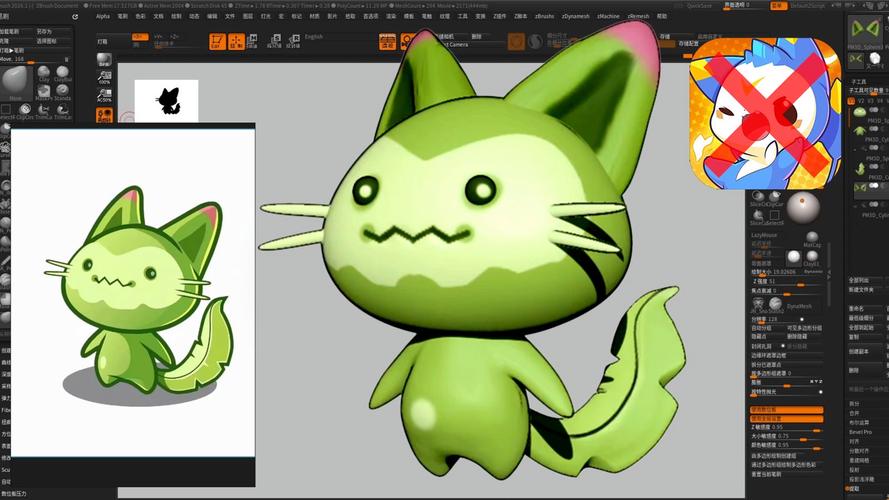
Task: Pick the SliceCirc brush in right panel
Action: [x=758, y=198]
